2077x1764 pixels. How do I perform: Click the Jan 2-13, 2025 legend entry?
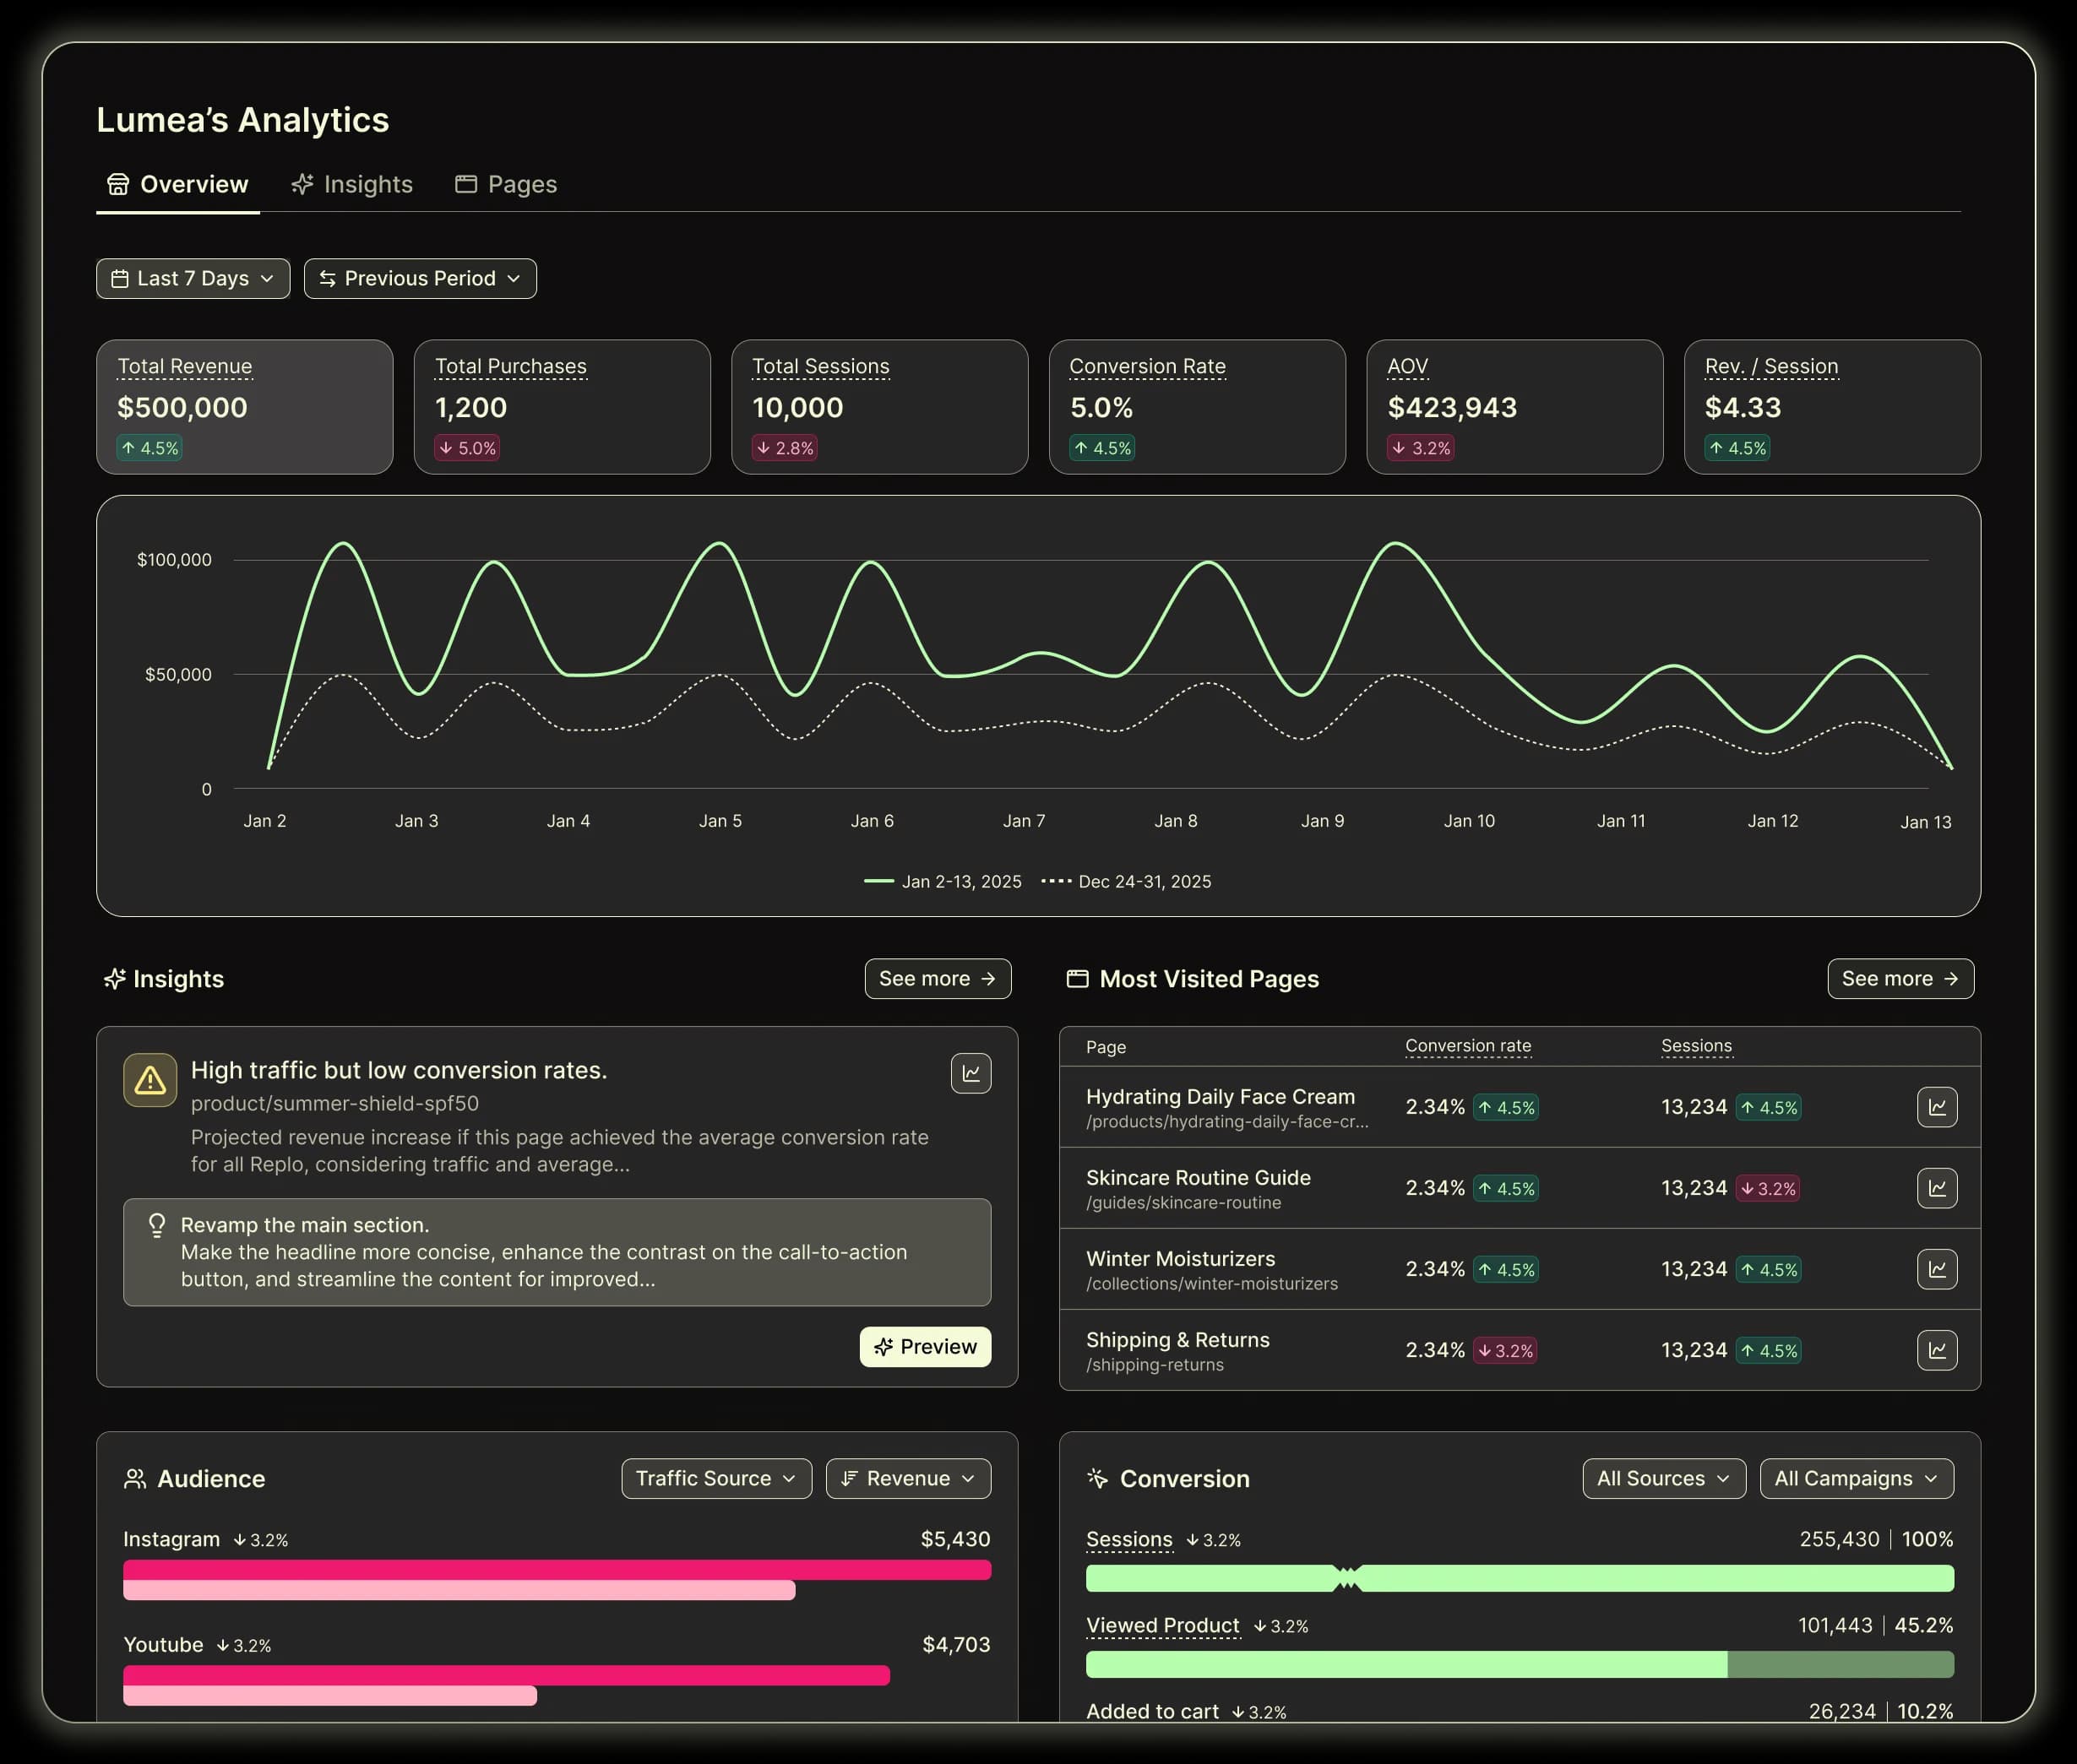click(943, 882)
